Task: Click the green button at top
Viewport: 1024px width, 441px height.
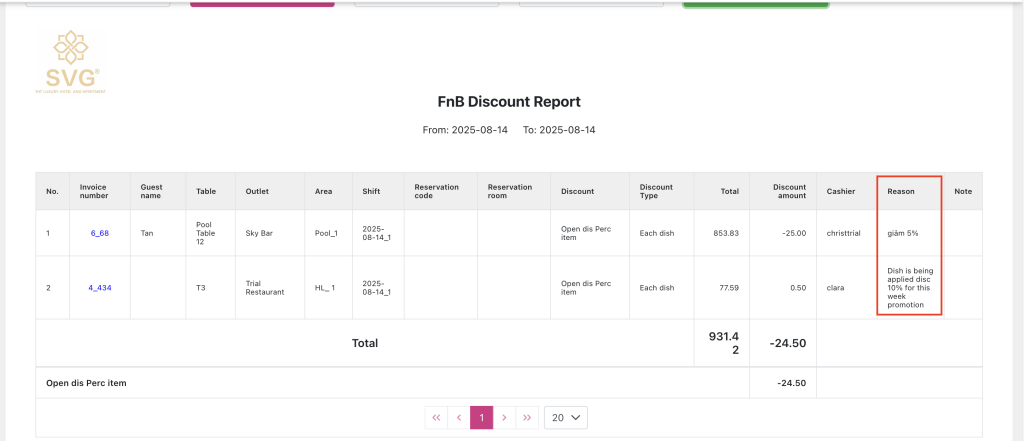Action: (755, 3)
